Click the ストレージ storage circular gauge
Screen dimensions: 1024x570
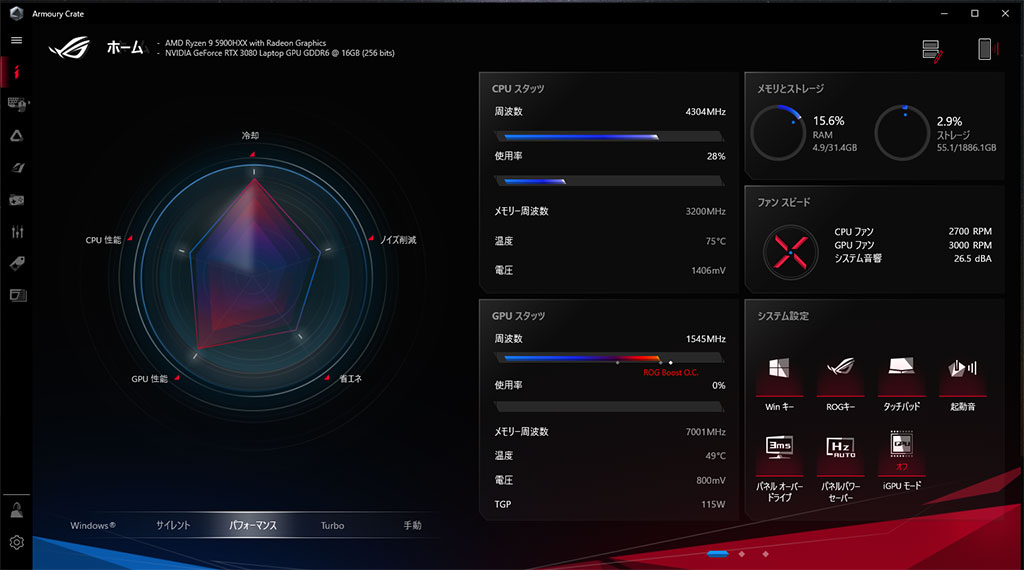pyautogui.click(x=902, y=133)
